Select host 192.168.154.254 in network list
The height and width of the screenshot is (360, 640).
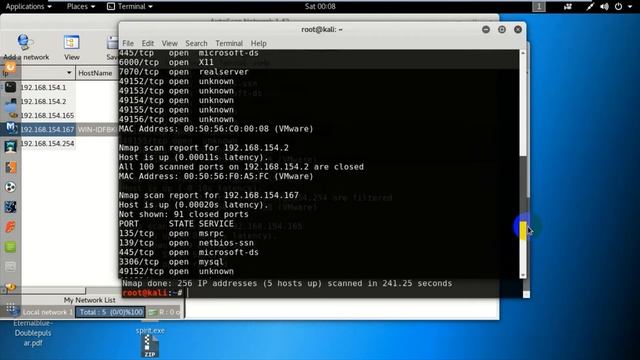tap(47, 144)
